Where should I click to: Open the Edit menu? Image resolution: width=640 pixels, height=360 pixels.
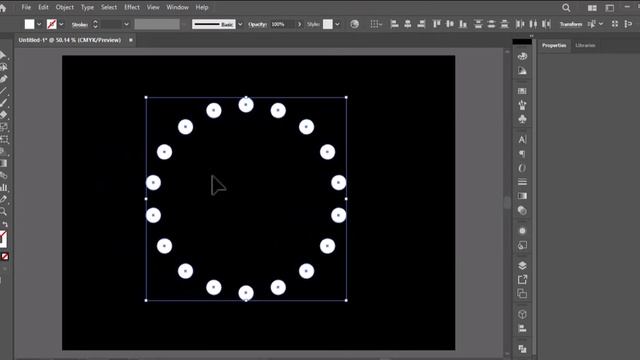43,7
